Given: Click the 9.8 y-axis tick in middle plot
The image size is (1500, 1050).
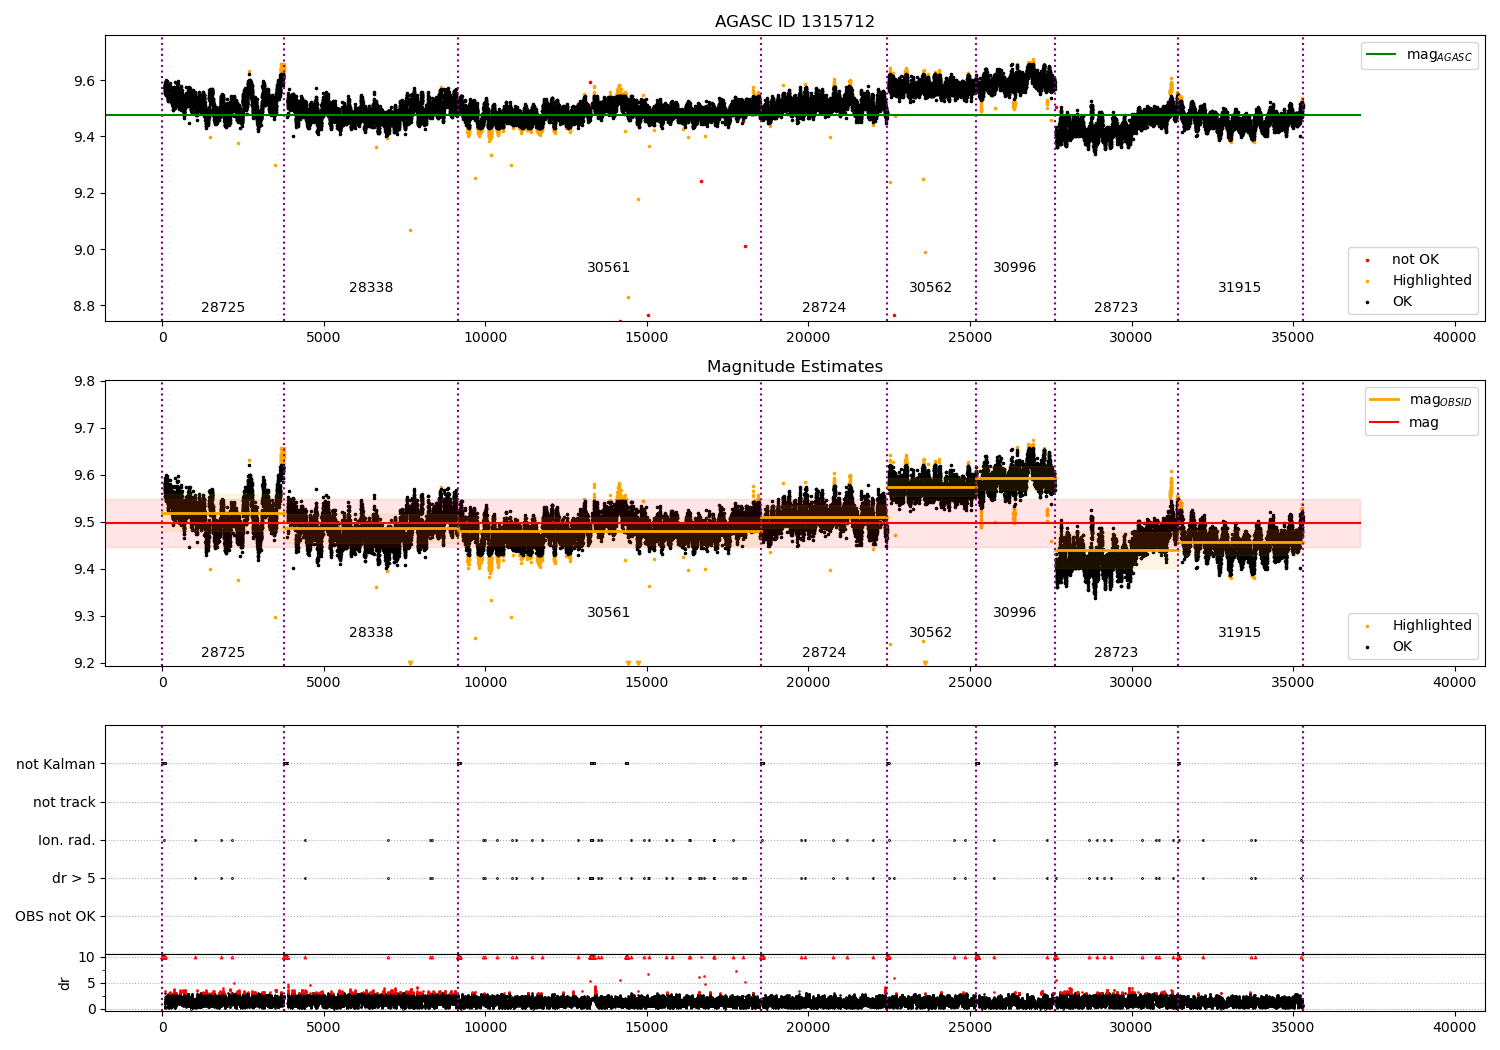Looking at the screenshot, I should point(84,381).
